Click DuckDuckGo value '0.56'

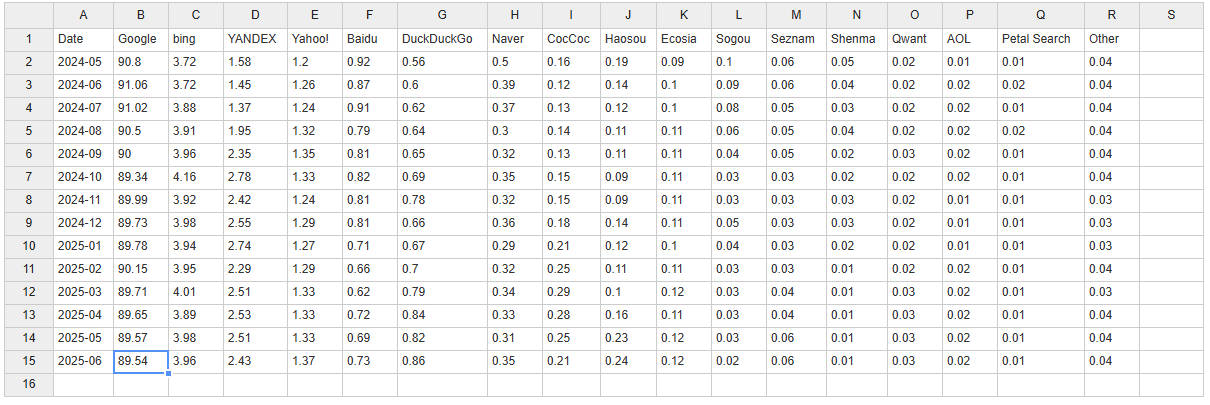(x=443, y=62)
